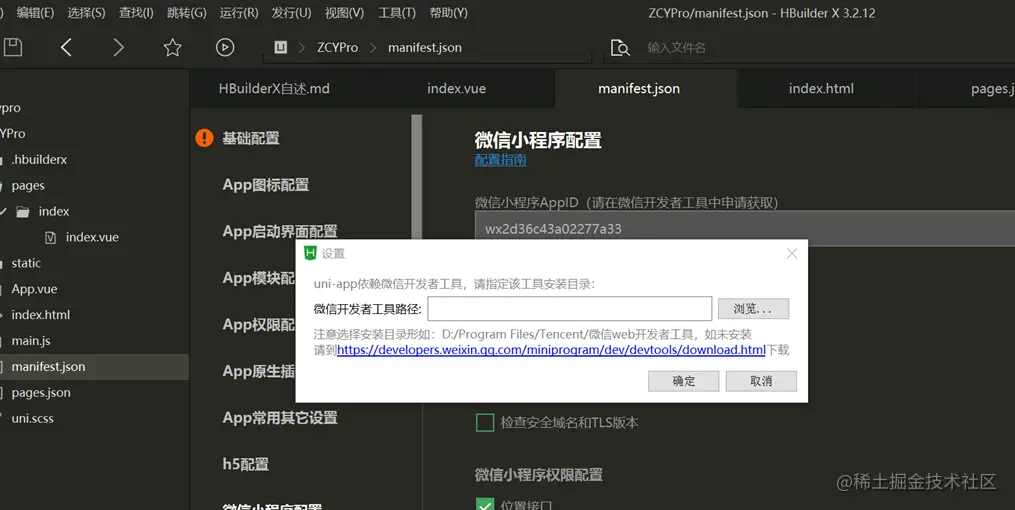Image resolution: width=1015 pixels, height=510 pixels.
Task: Open index.html in project tree
Action: [40, 315]
